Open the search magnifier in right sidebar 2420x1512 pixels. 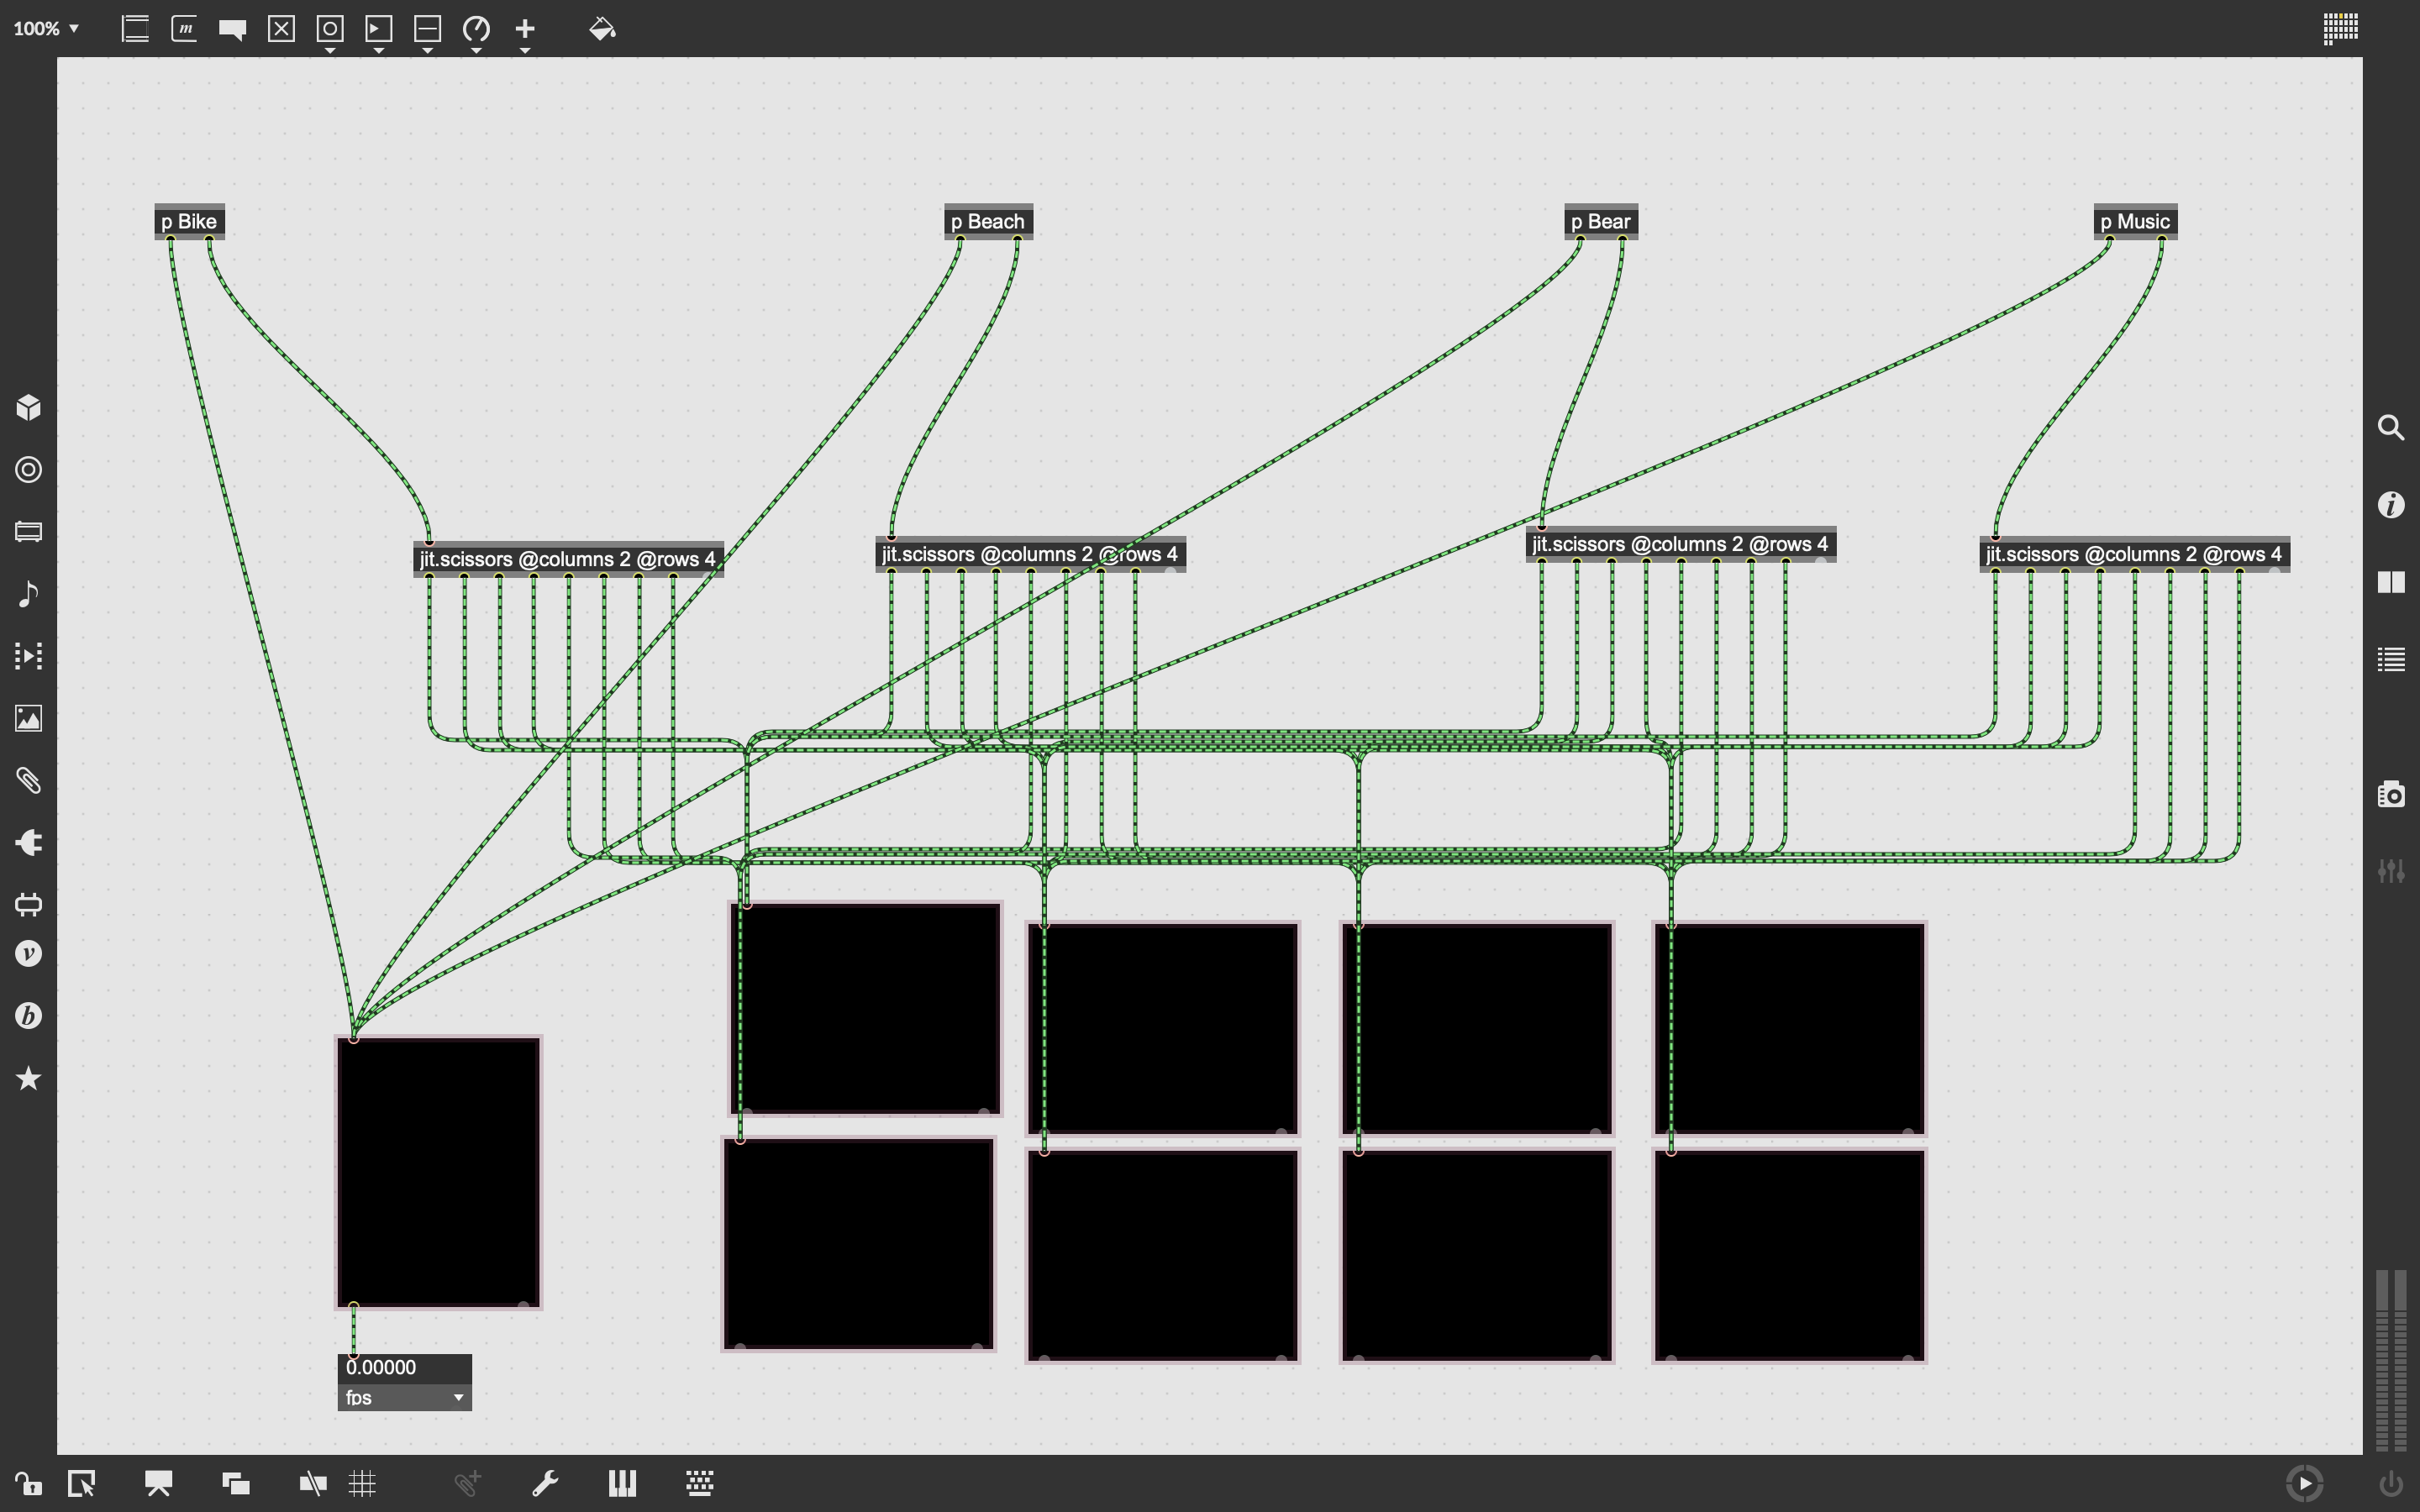(x=2391, y=428)
